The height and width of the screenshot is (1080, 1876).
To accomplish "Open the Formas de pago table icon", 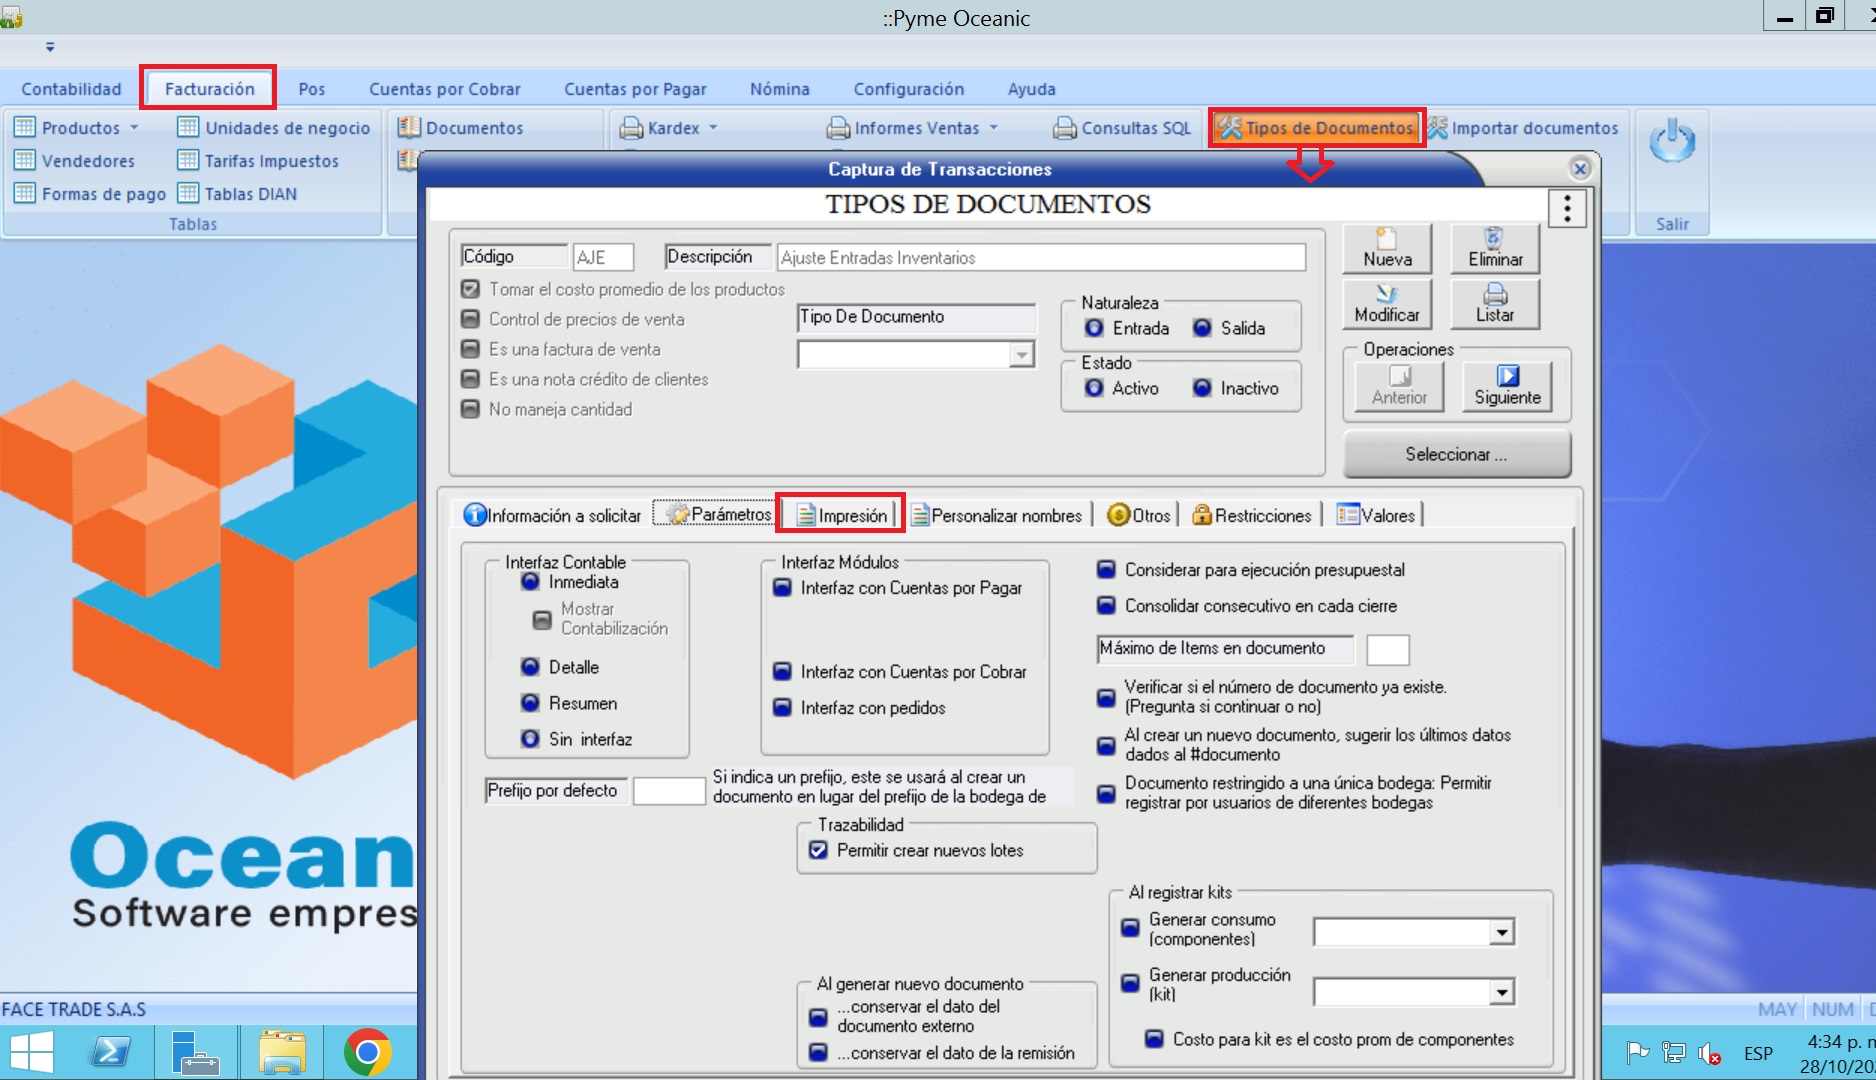I will 25,193.
